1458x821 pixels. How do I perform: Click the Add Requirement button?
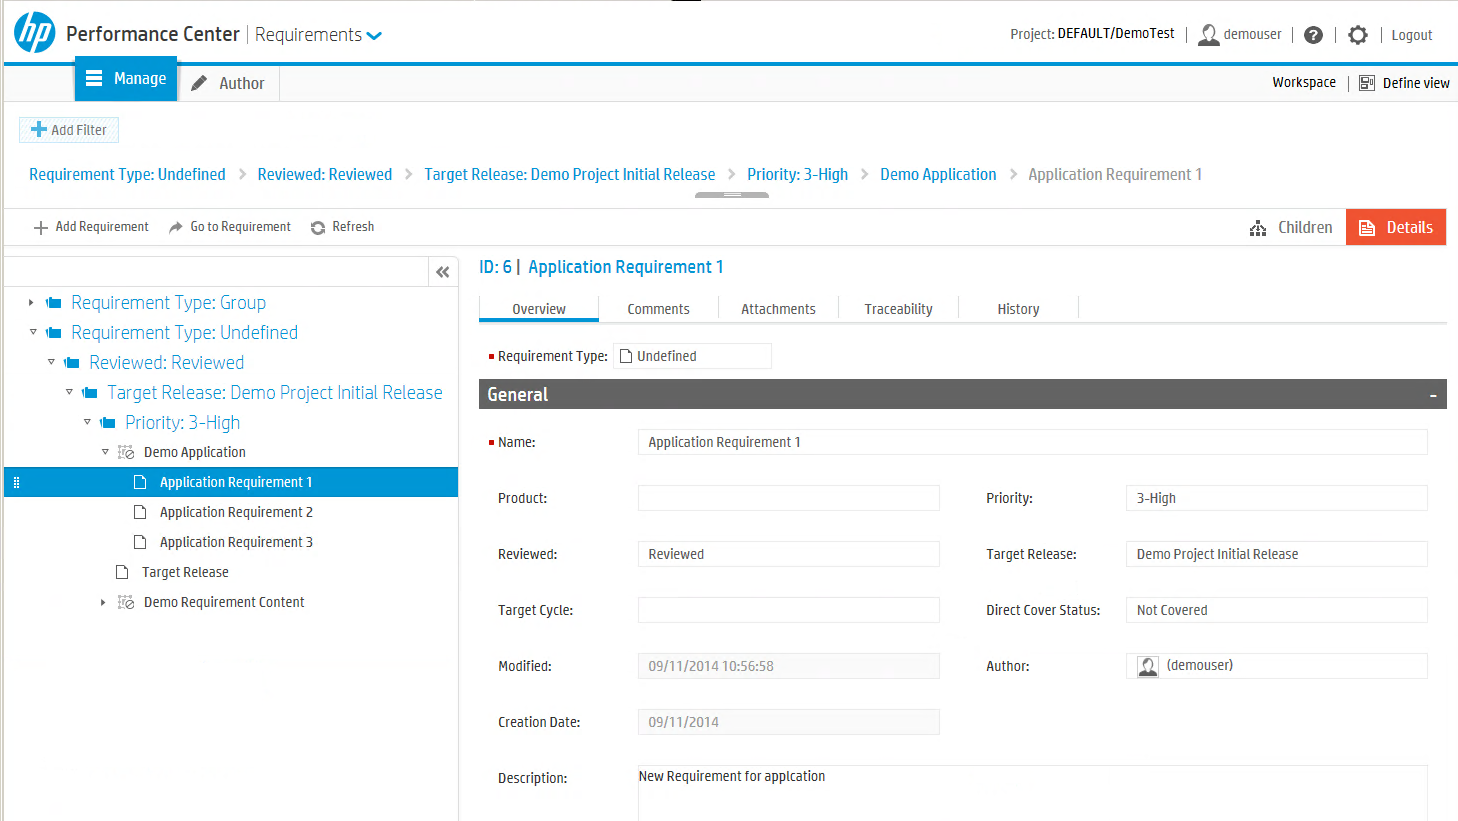pos(91,227)
